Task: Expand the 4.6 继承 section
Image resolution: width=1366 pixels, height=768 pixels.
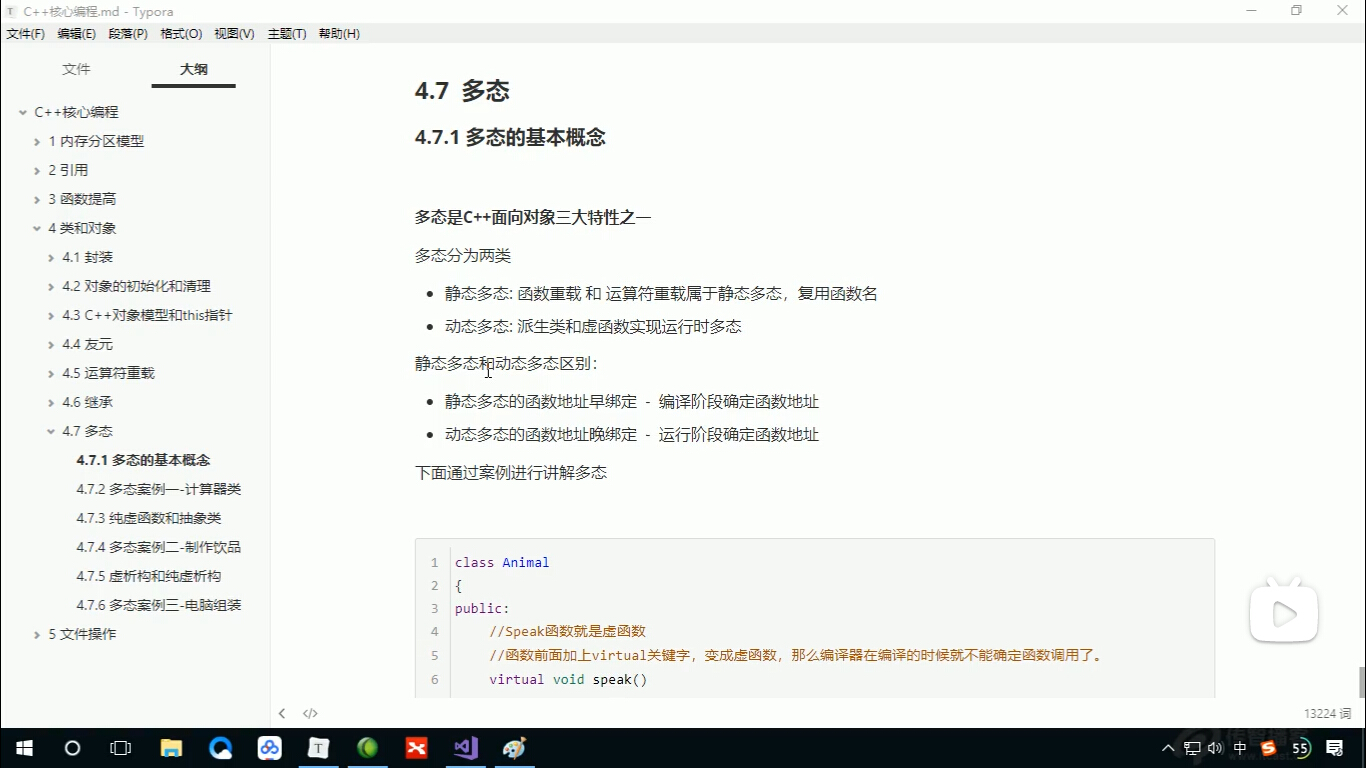Action: pos(50,401)
